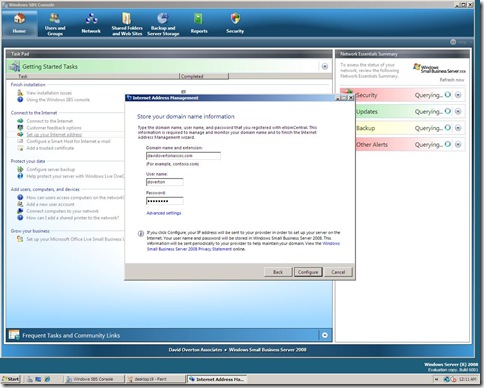Click the View installation issues icon
The width and height of the screenshot is (484, 388).
click(20, 93)
